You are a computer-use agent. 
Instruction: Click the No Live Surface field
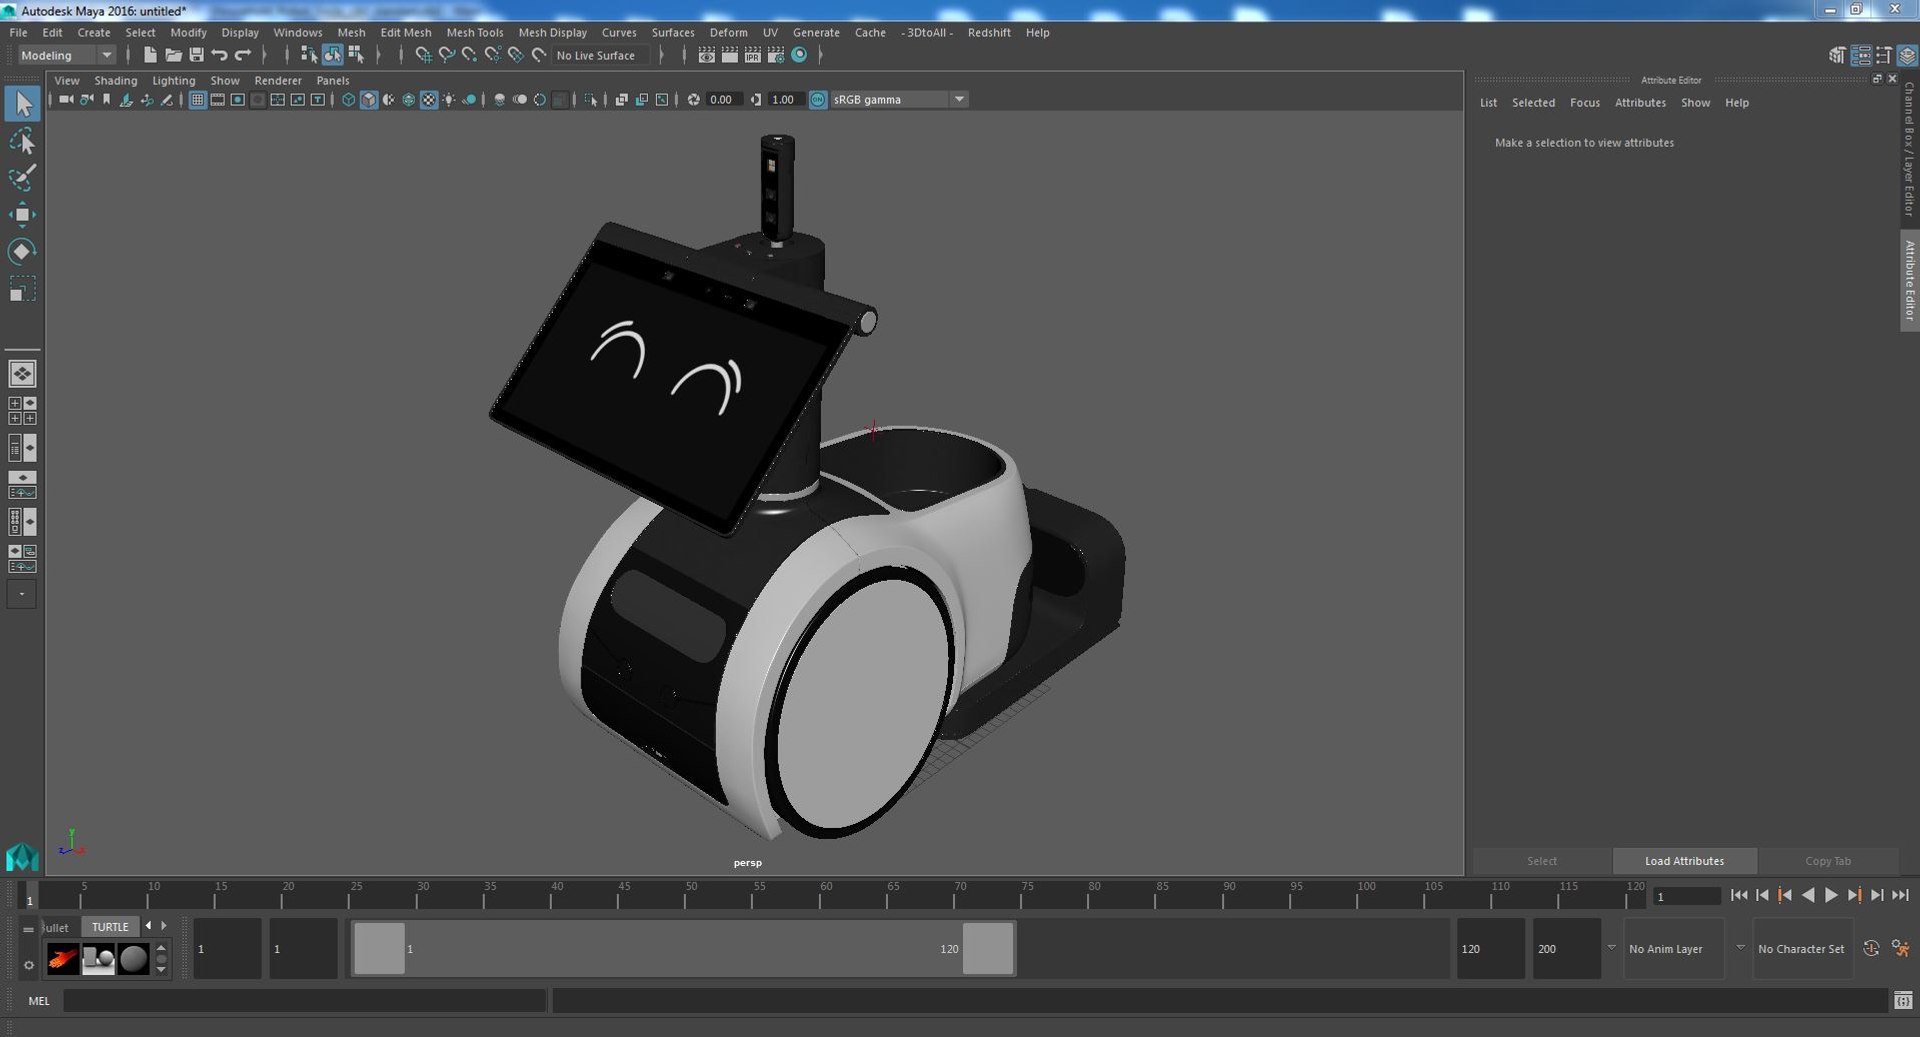[x=600, y=55]
